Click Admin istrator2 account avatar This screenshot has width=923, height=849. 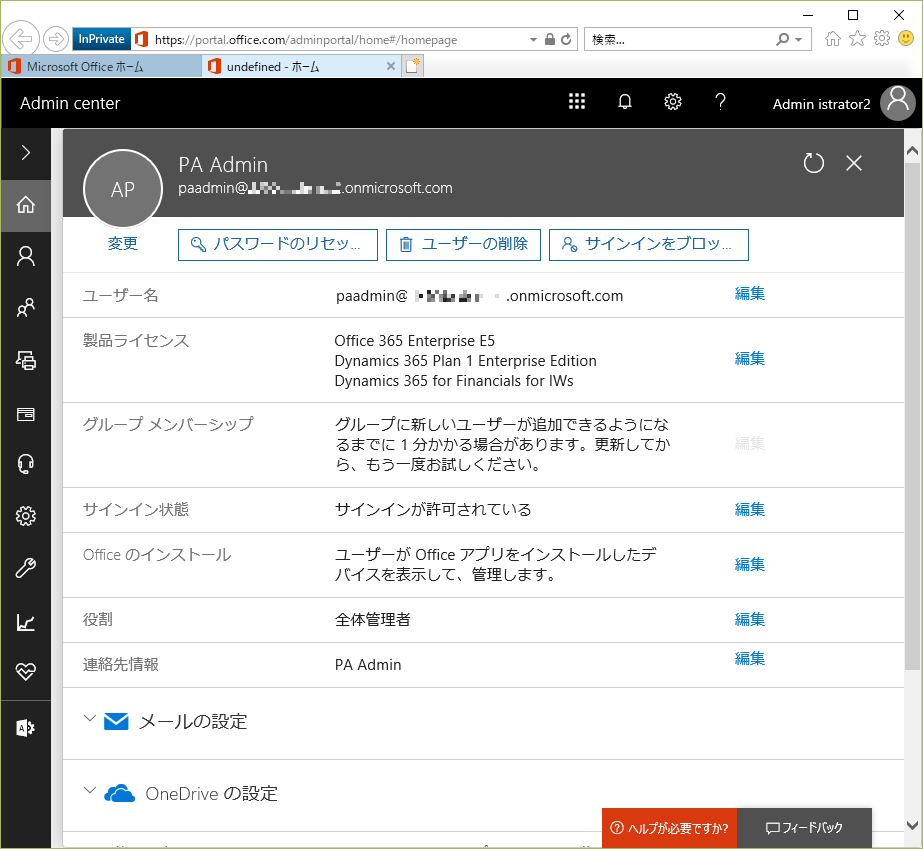[898, 103]
